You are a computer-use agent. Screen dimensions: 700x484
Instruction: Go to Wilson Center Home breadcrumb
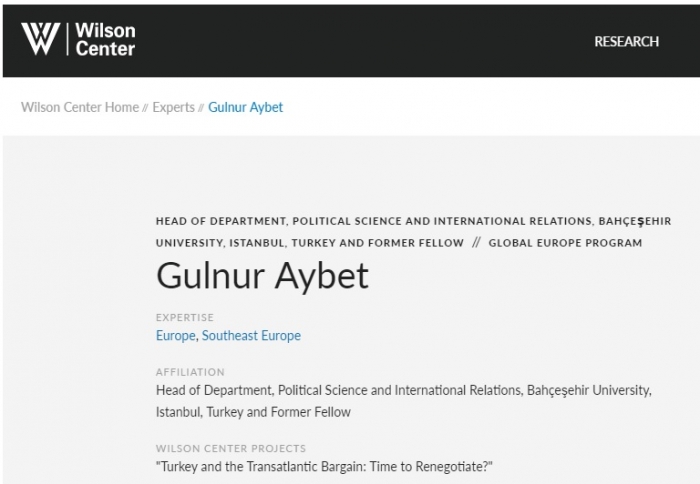(80, 107)
